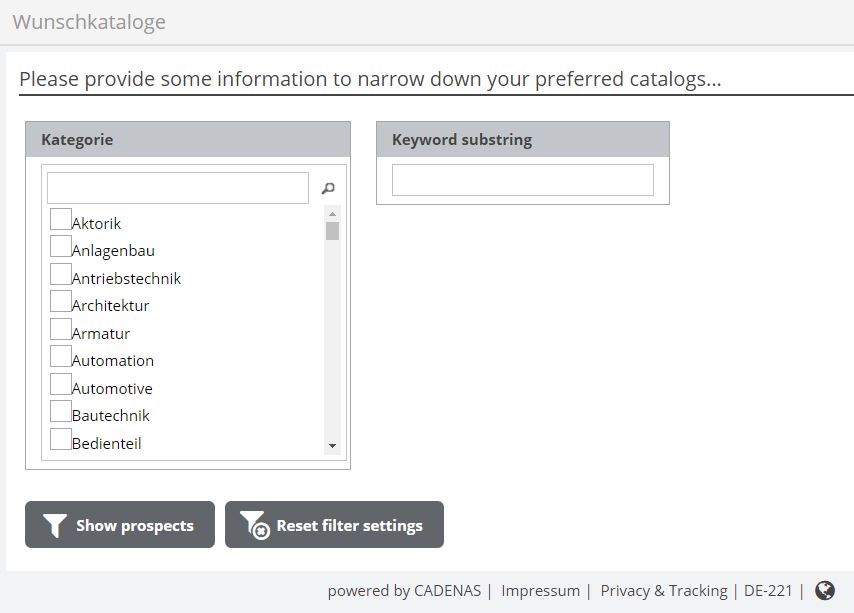Select the Architektur checkbox

pyautogui.click(x=61, y=301)
